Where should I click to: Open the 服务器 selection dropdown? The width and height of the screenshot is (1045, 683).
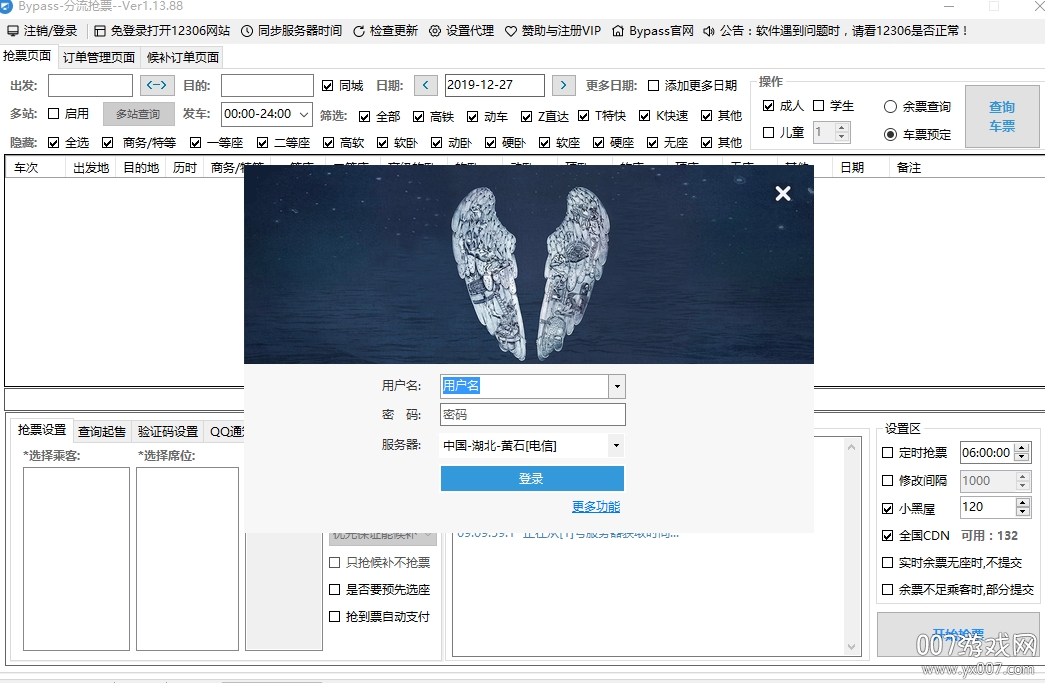click(616, 446)
